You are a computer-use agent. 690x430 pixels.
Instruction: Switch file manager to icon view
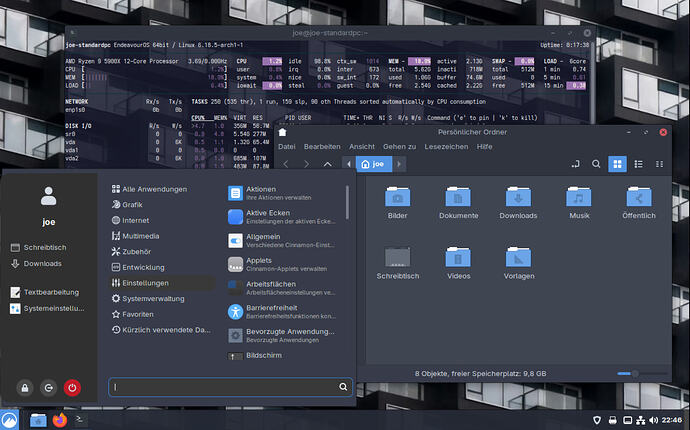point(617,164)
